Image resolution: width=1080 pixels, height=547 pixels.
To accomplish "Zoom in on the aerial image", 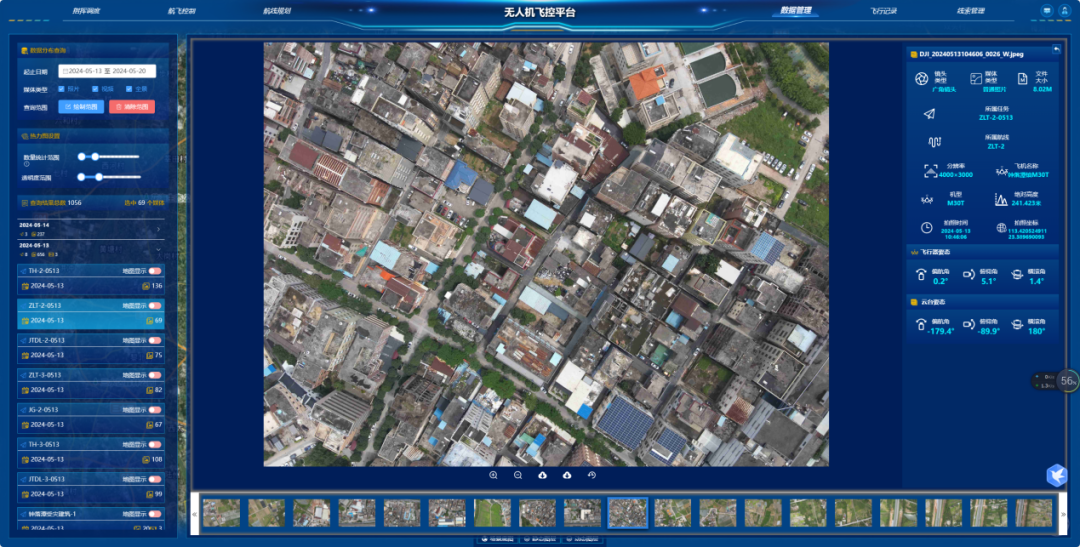I will pyautogui.click(x=493, y=476).
